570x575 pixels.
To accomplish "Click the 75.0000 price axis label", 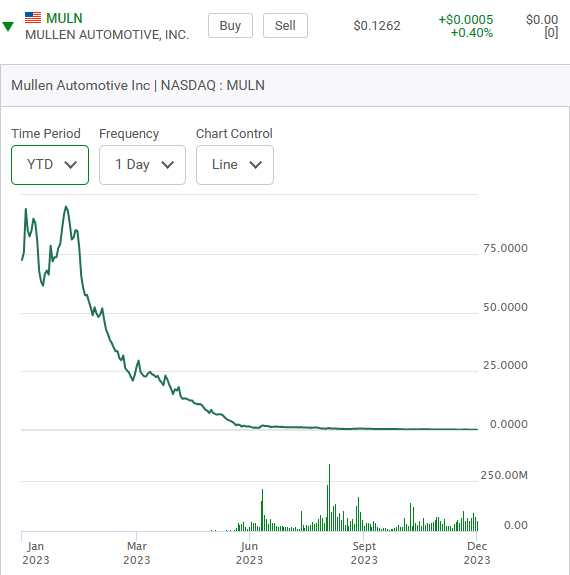I will pyautogui.click(x=505, y=248).
